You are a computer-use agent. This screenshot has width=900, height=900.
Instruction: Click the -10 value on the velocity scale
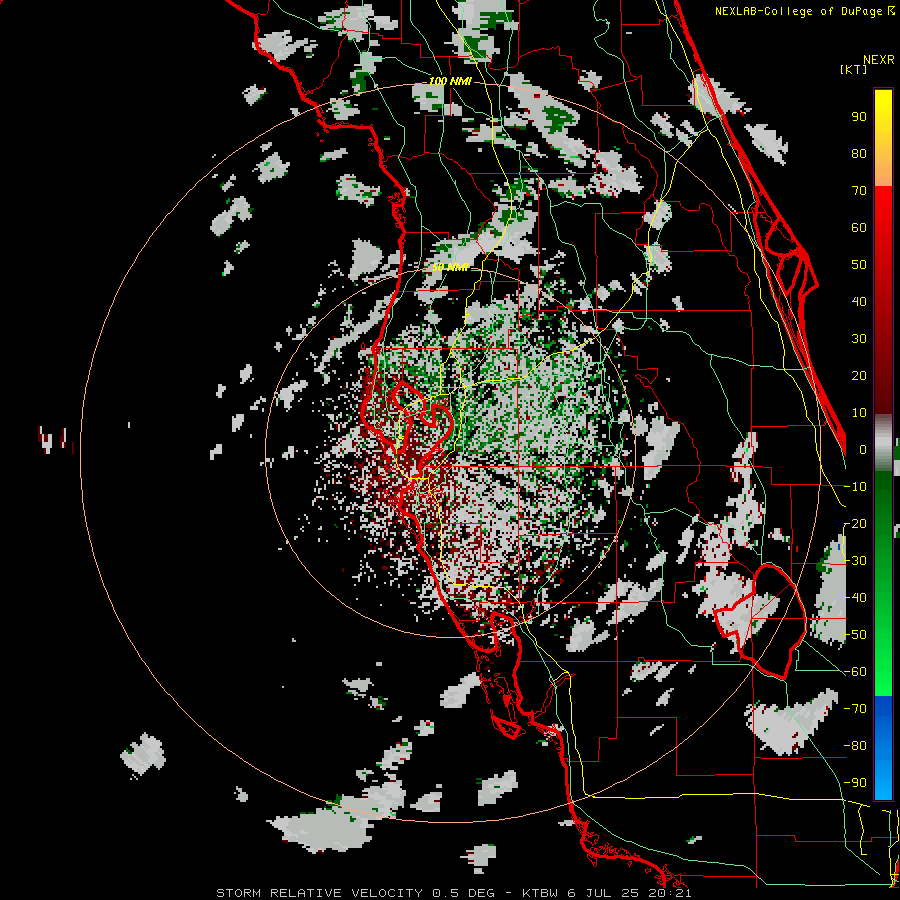point(855,487)
